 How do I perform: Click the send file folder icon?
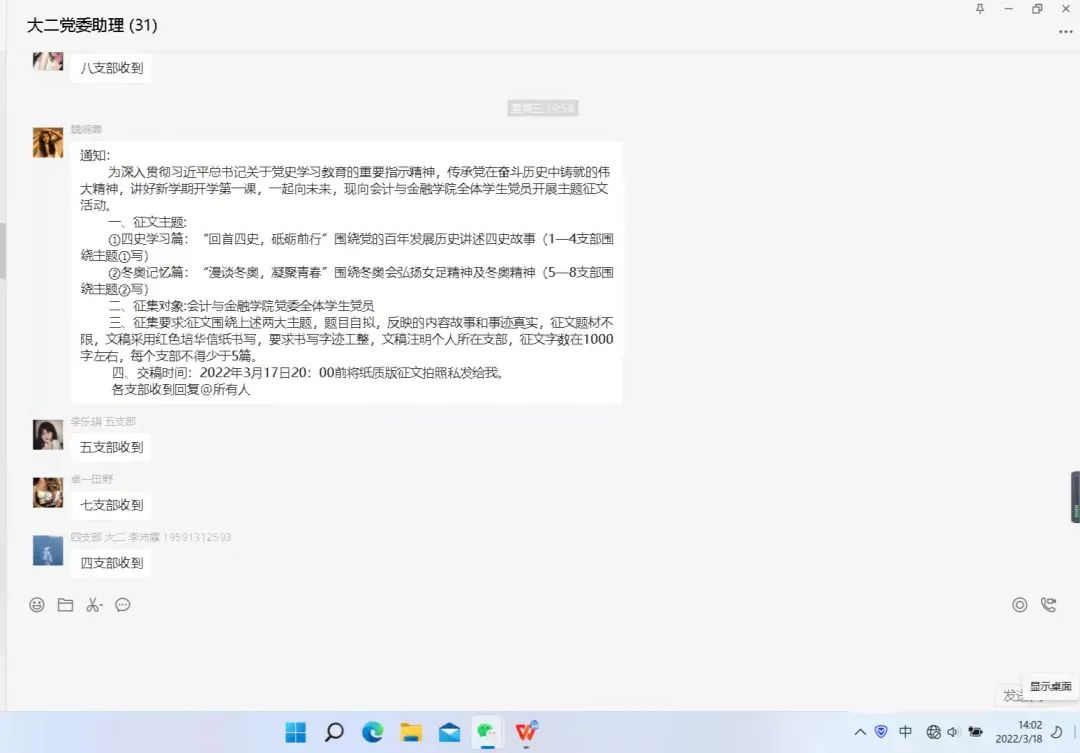pos(65,605)
